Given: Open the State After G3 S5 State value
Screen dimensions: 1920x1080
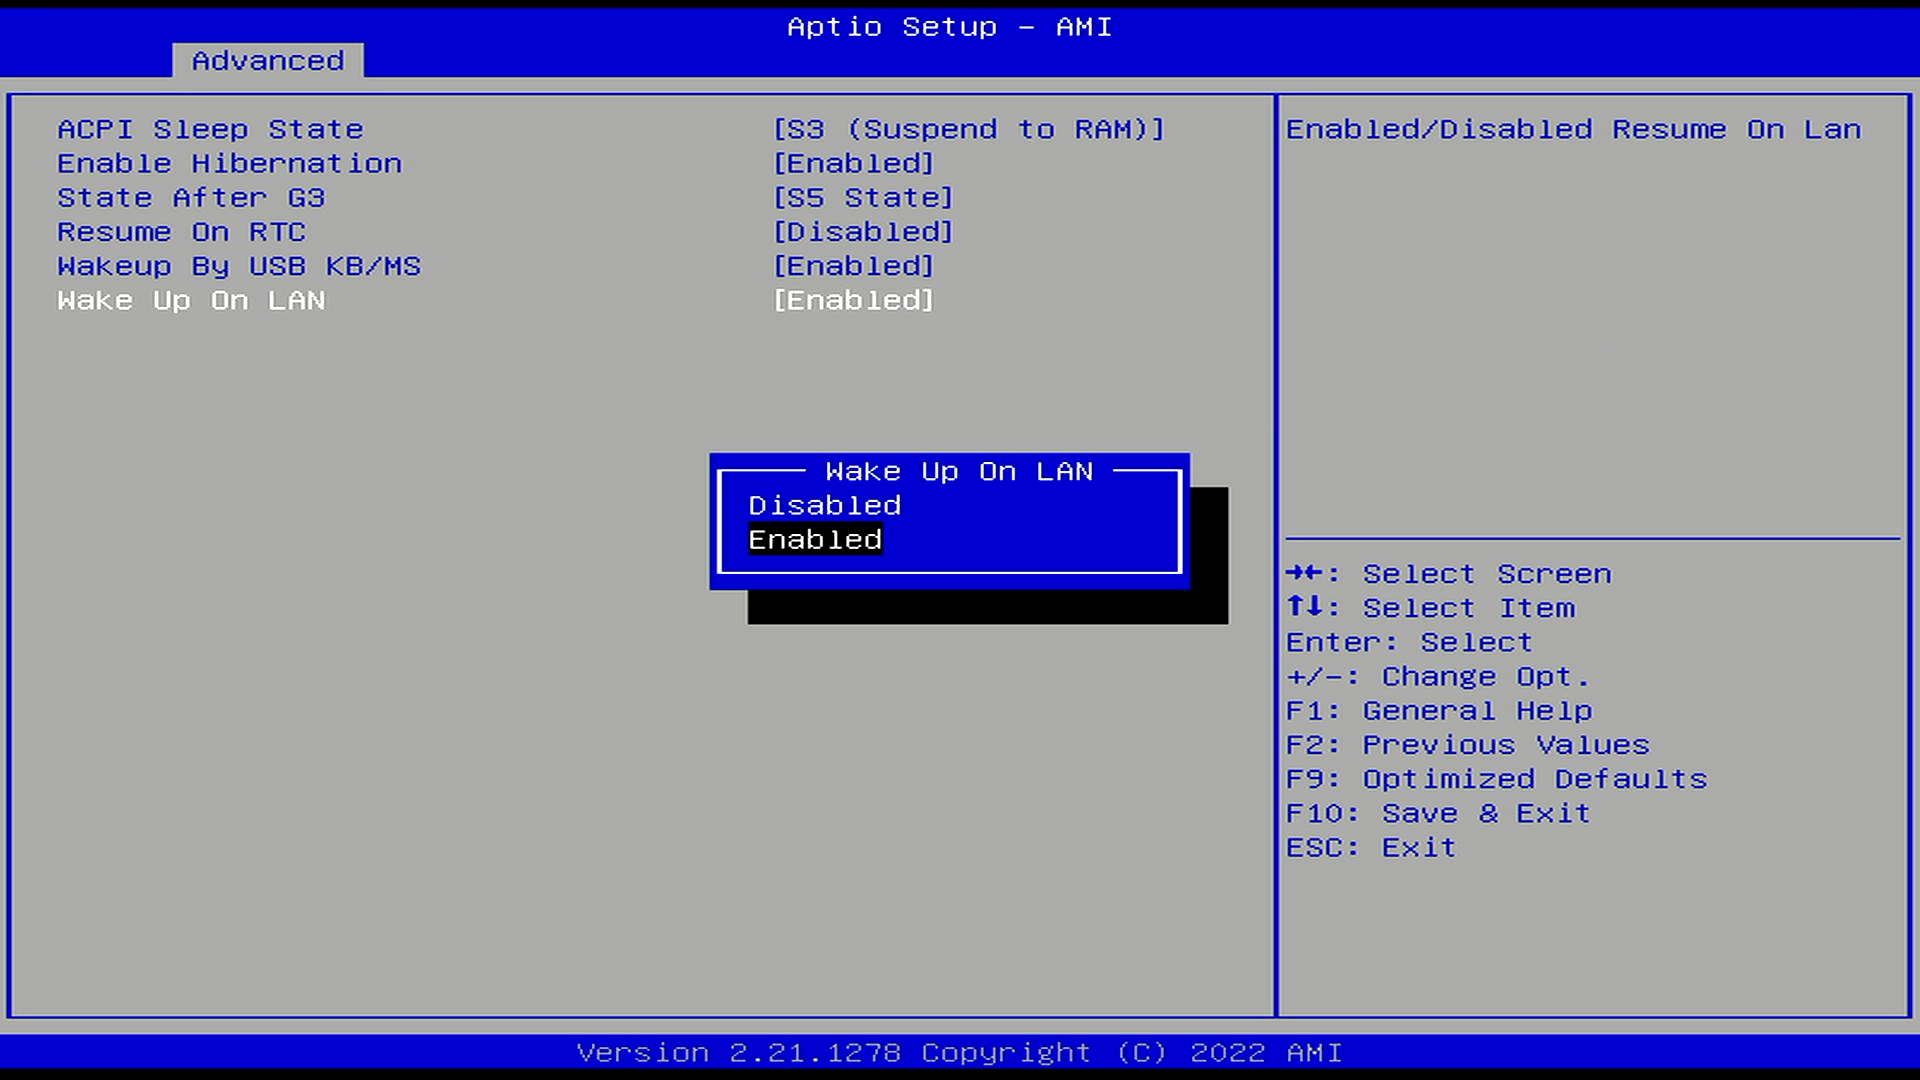Looking at the screenshot, I should click(863, 198).
